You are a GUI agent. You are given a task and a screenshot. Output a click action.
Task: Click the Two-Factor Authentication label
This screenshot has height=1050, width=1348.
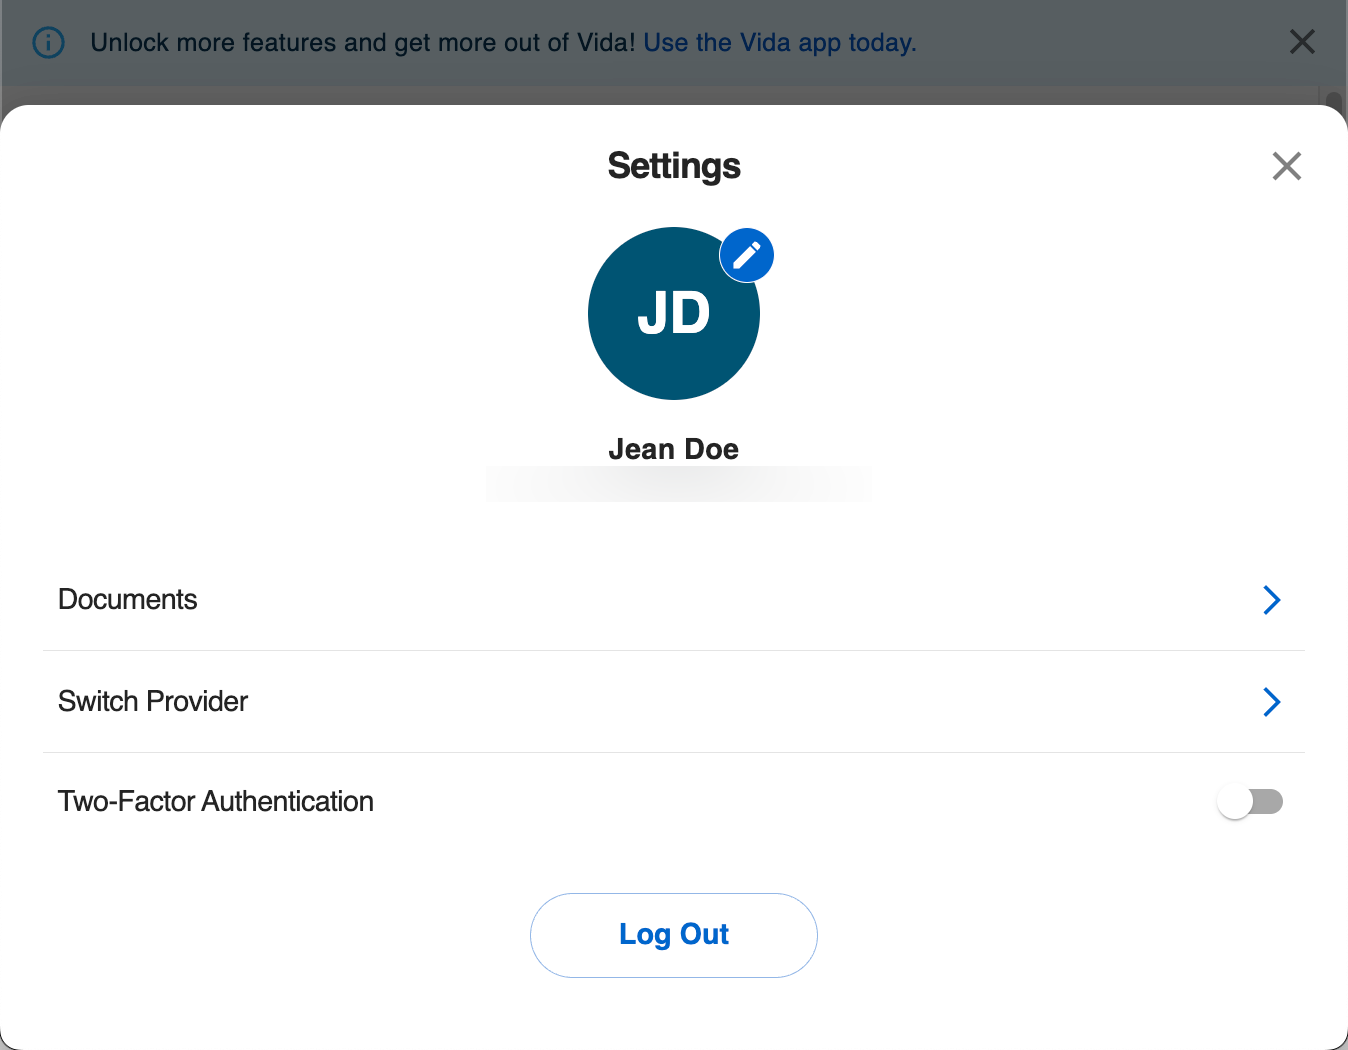tap(216, 802)
